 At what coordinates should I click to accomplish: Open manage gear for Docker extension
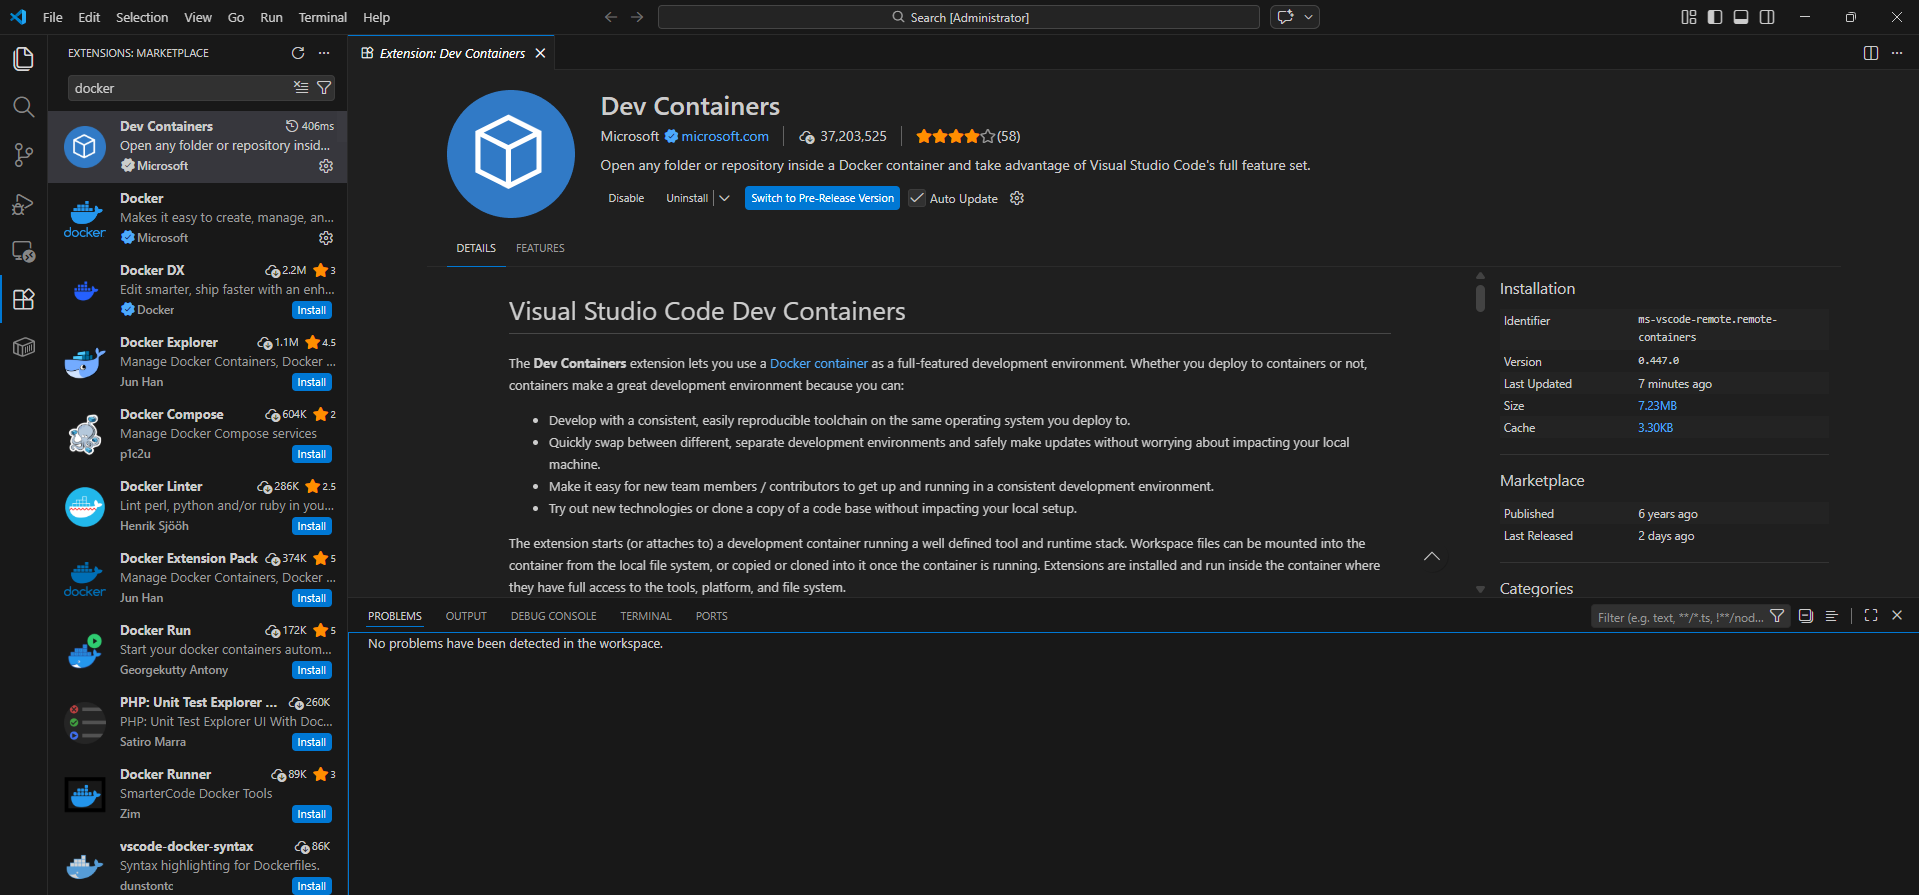pyautogui.click(x=326, y=238)
